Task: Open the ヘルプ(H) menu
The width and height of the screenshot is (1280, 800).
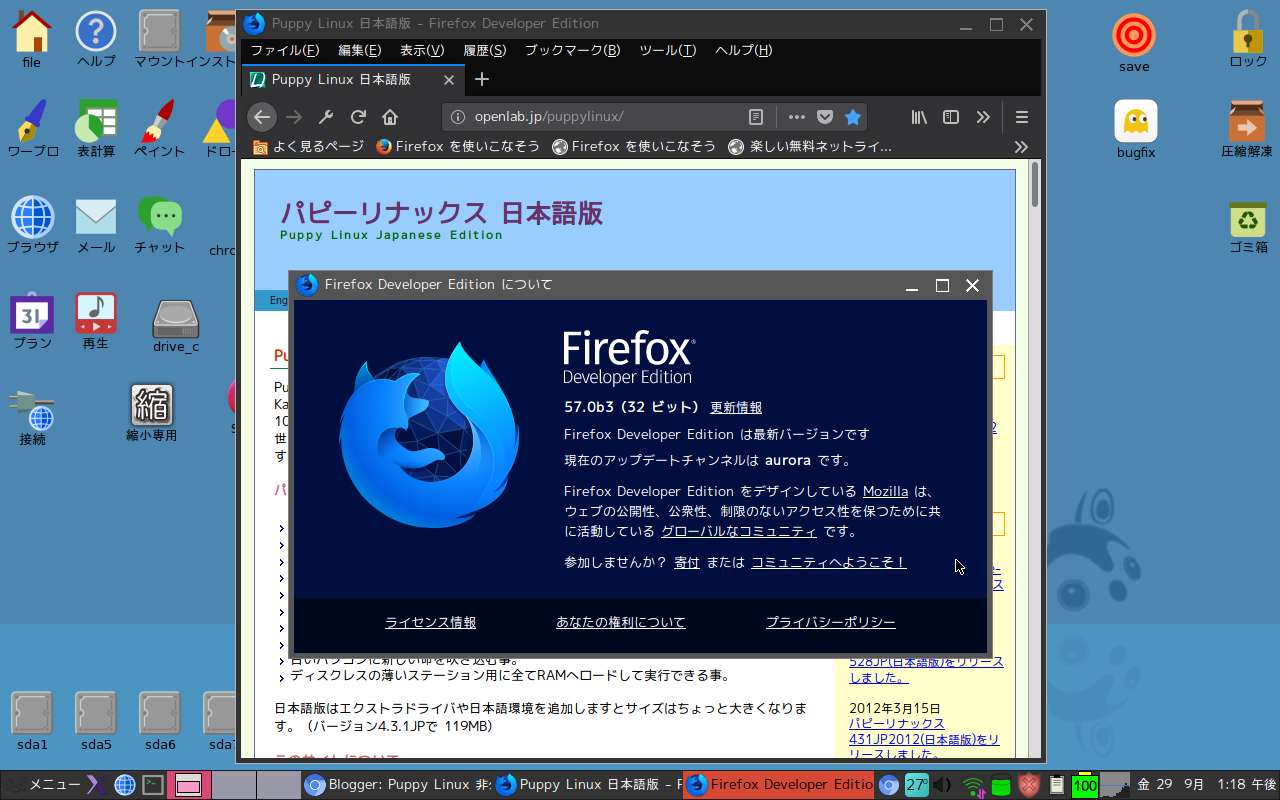Action: pyautogui.click(x=743, y=50)
